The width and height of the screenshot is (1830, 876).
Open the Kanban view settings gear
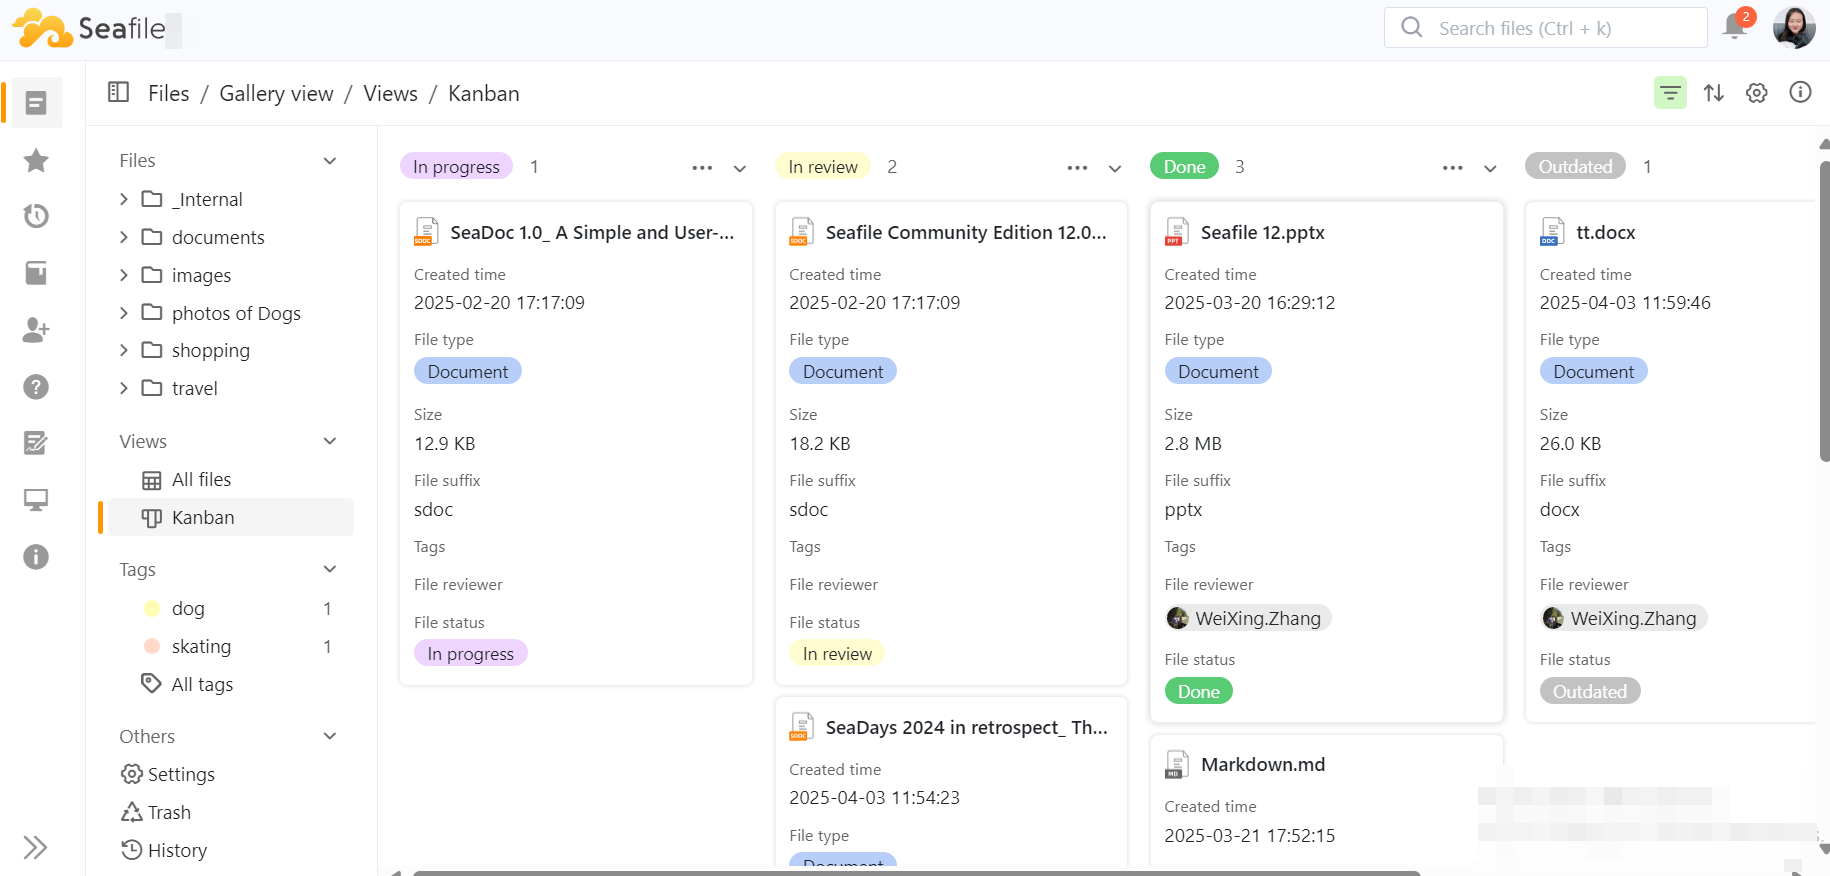pos(1757,93)
